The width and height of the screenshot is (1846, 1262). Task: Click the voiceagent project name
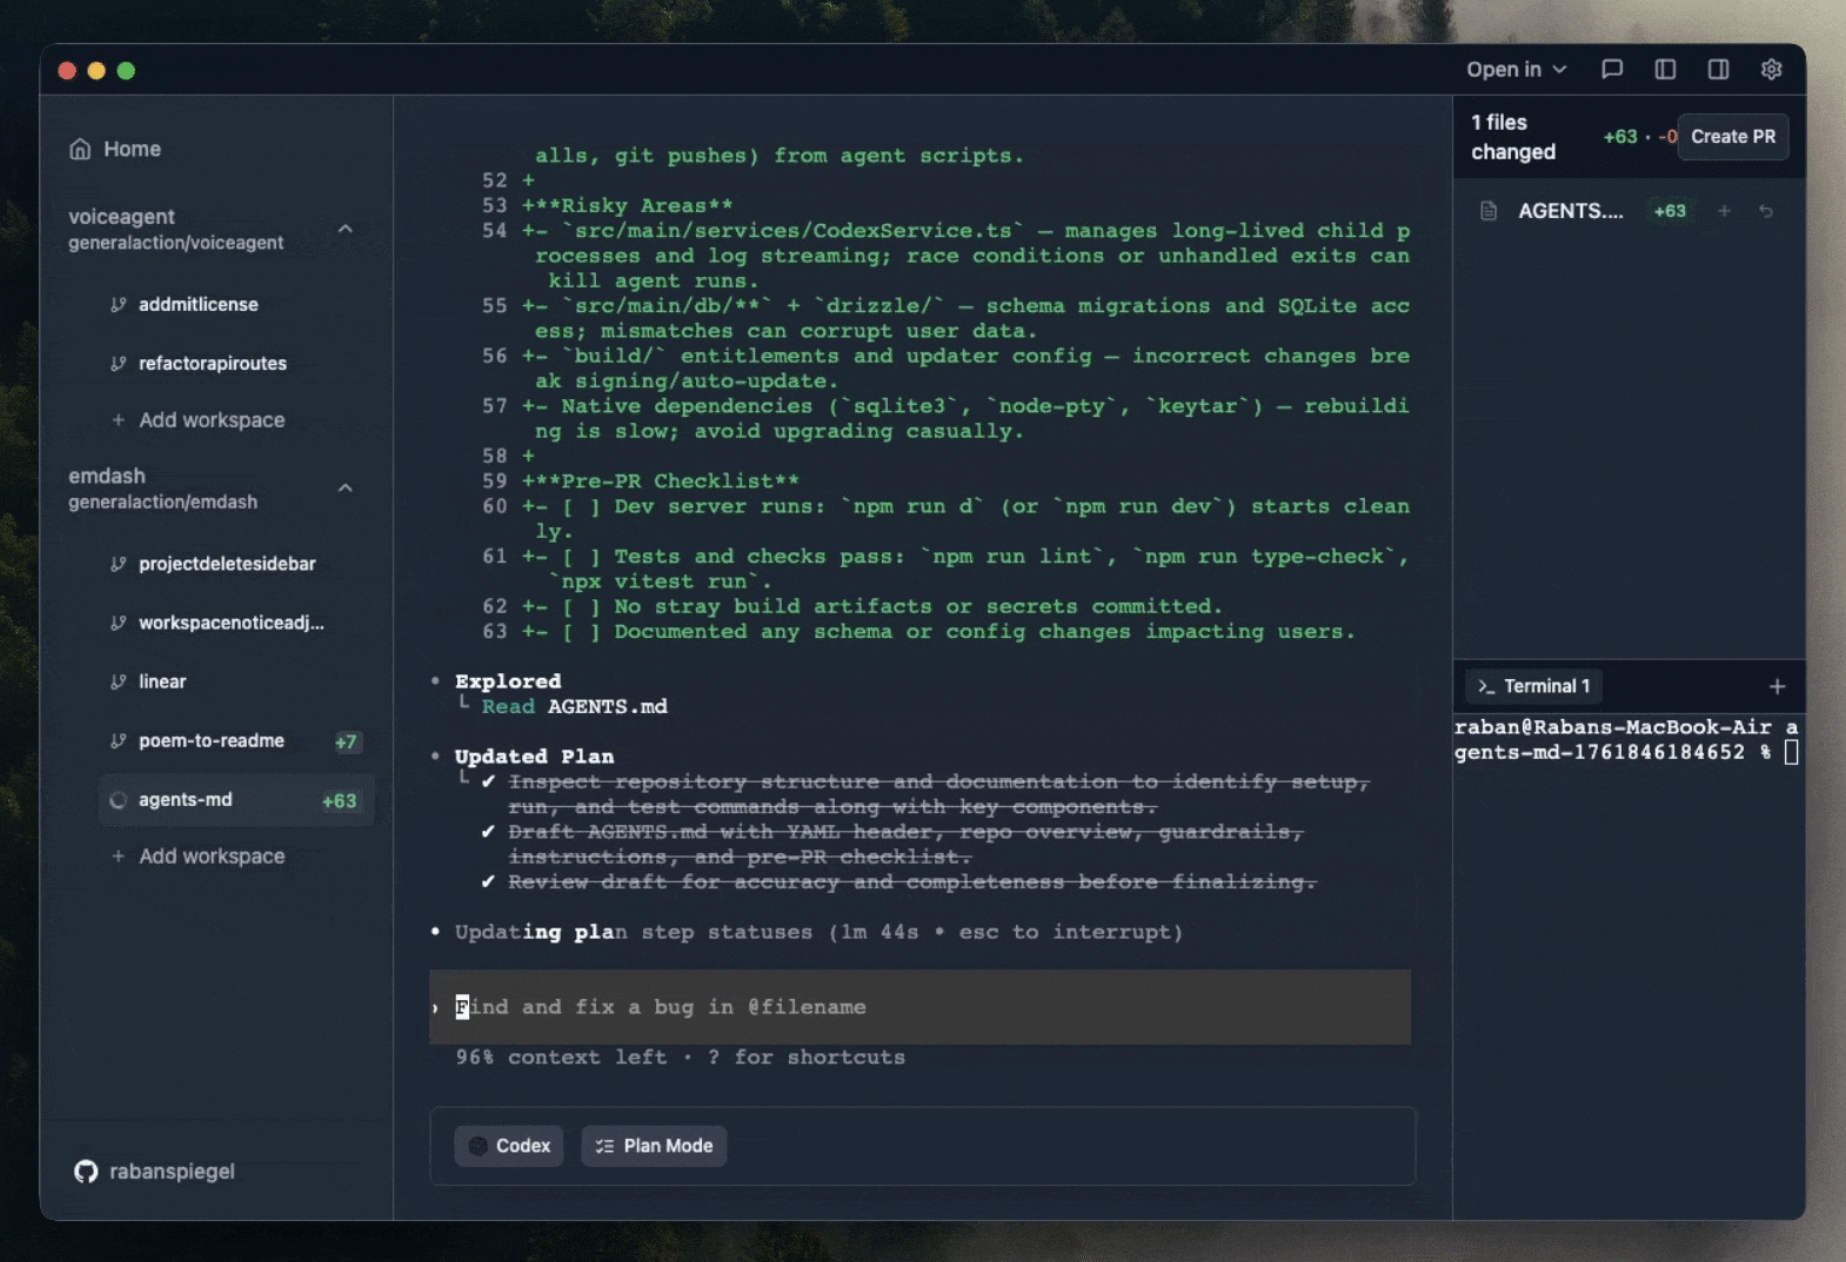click(x=122, y=216)
